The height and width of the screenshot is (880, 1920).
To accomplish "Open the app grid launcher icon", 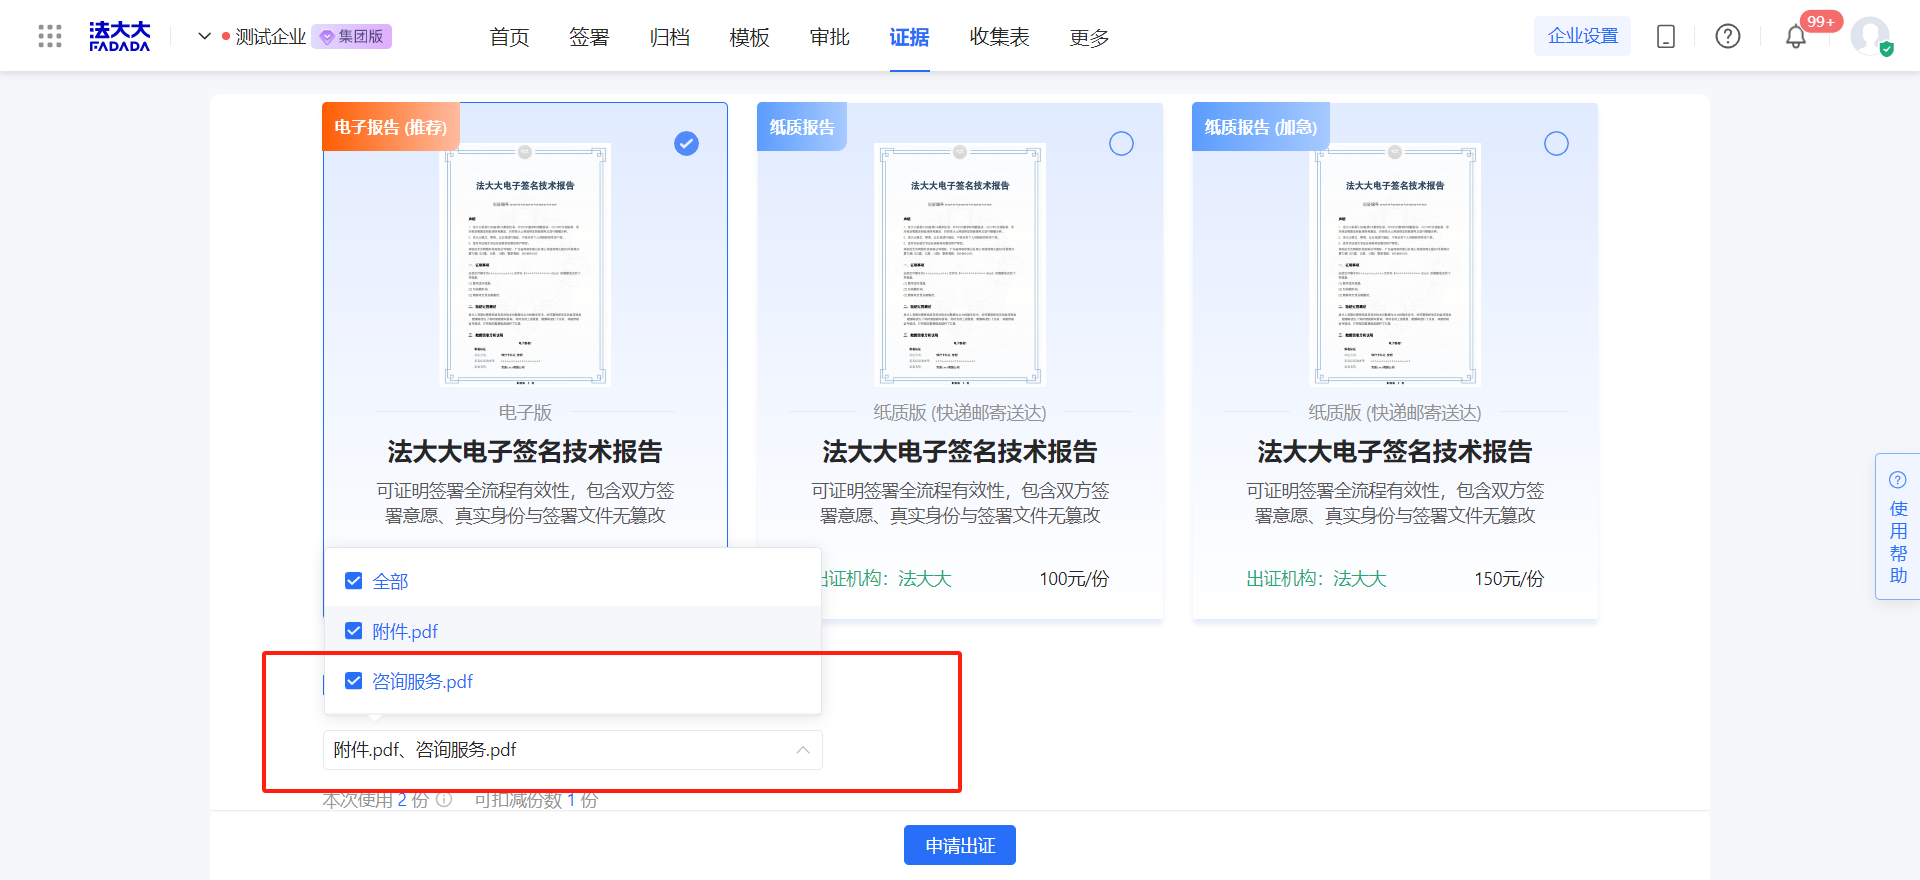I will pos(50,37).
